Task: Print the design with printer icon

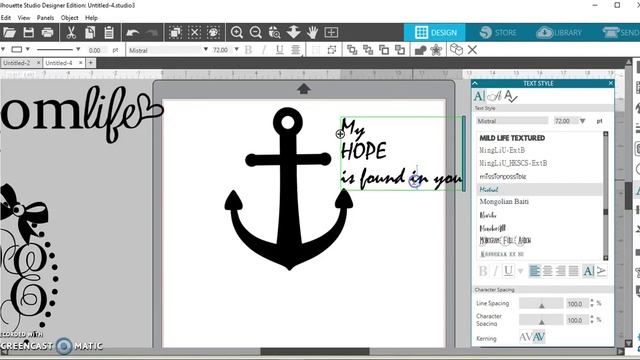Action: (47, 32)
